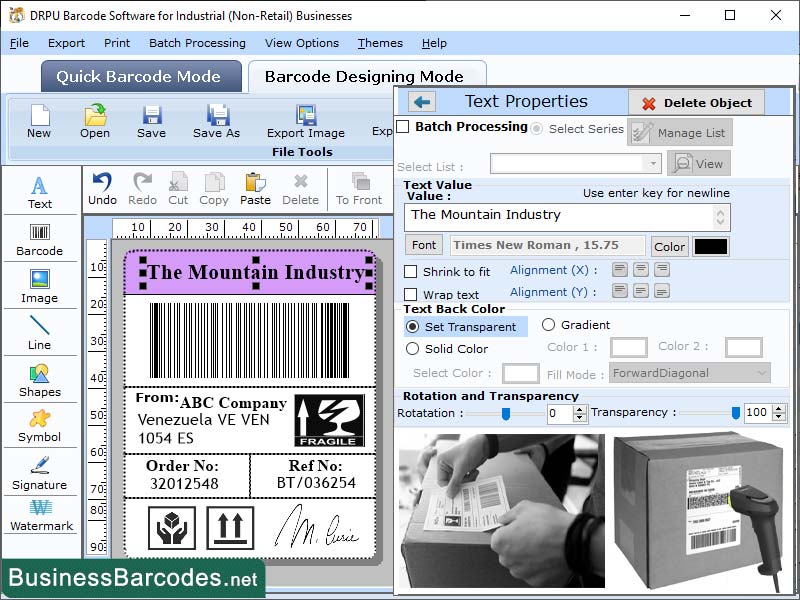Select the Barcode tool in the sidebar

click(x=40, y=240)
